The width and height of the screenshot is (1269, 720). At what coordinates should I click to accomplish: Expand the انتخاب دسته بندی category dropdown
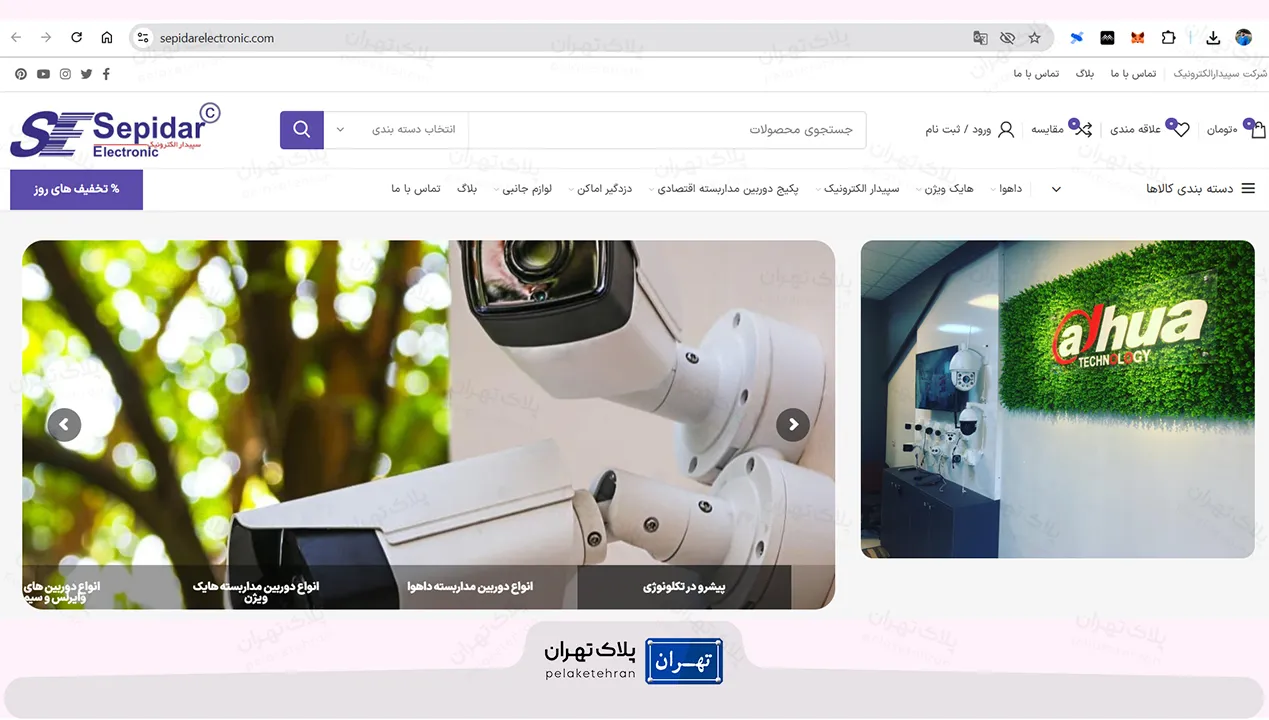click(x=396, y=130)
